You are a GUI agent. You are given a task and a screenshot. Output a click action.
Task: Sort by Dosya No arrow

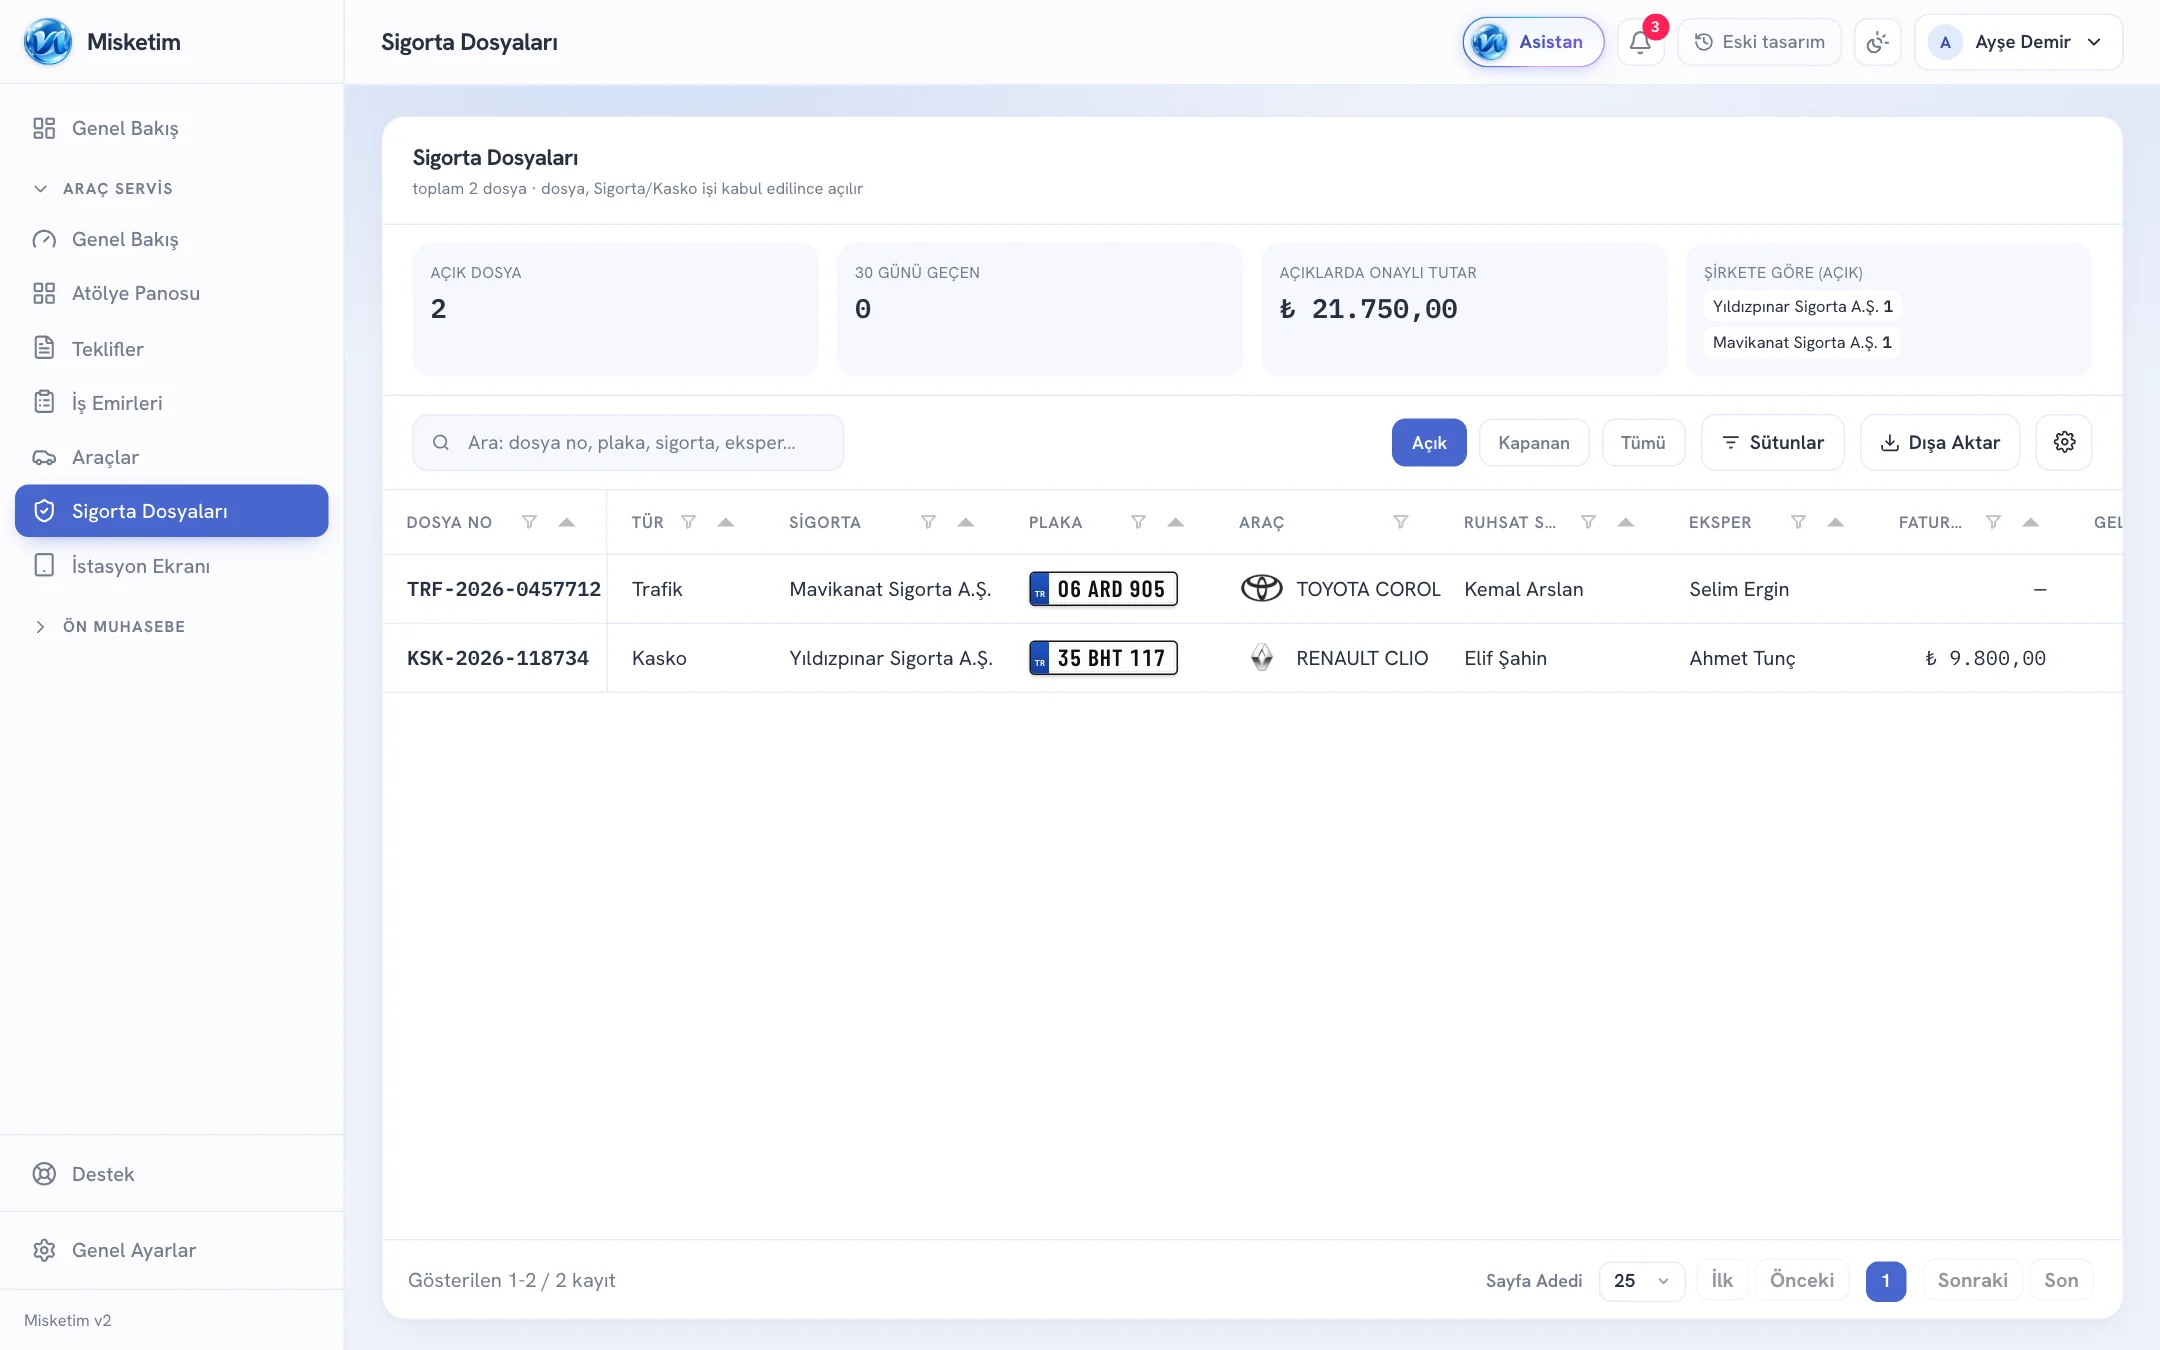567,522
